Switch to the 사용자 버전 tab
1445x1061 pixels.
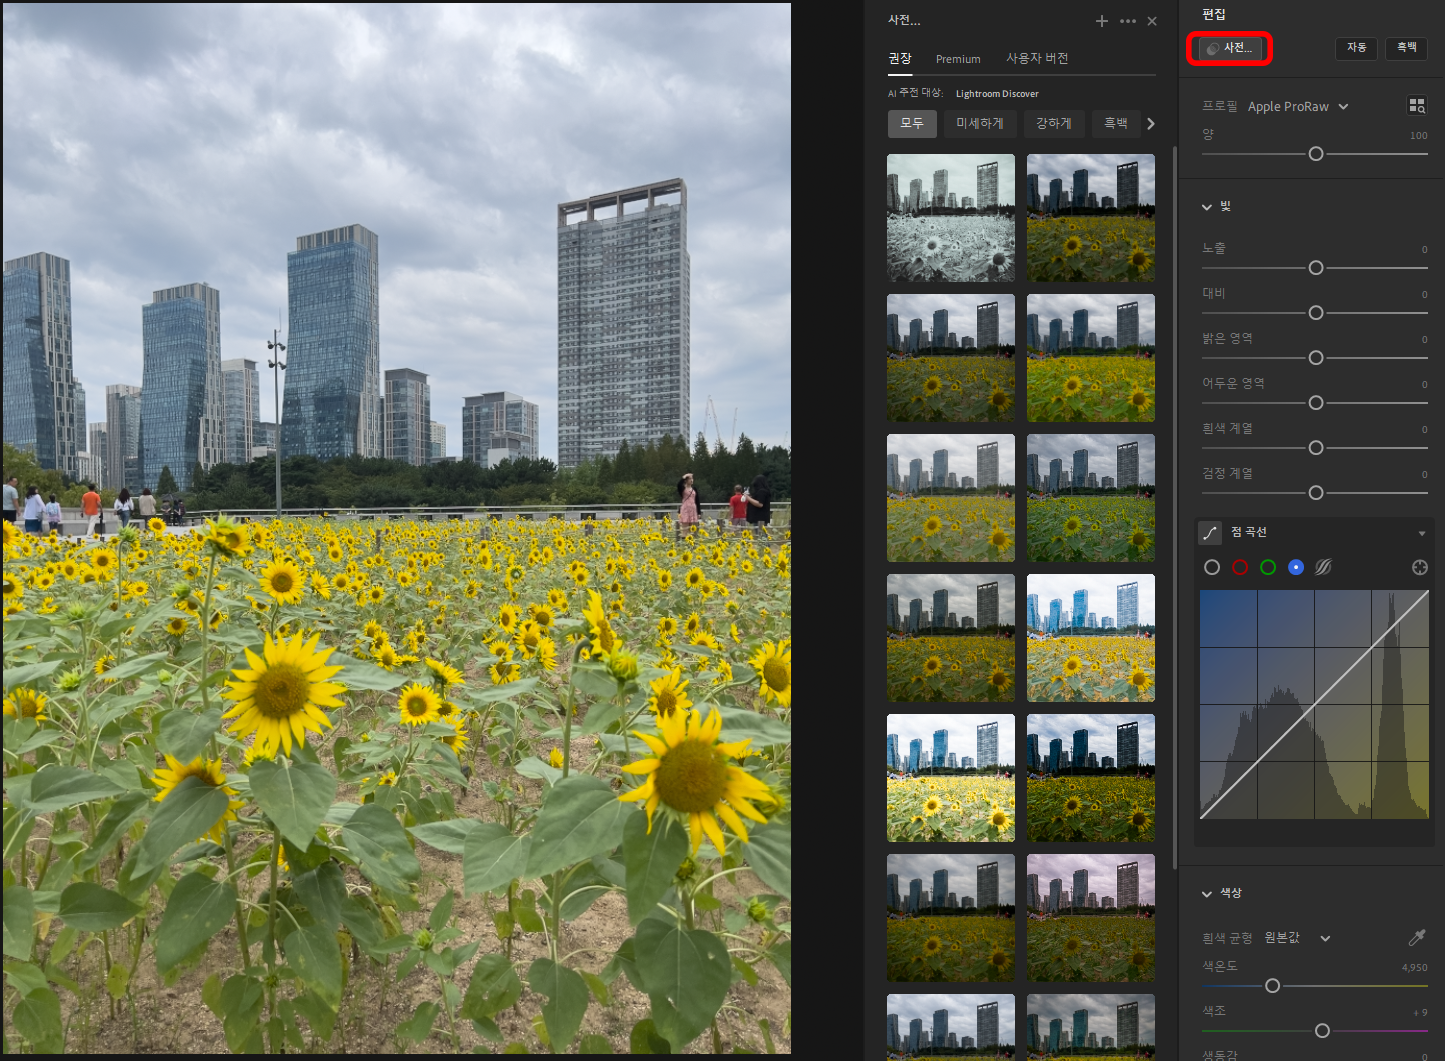[x=1037, y=59]
